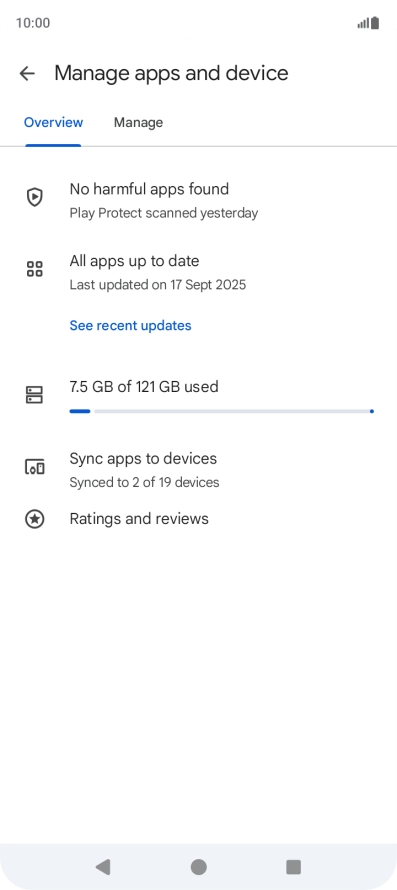Image resolution: width=397 pixels, height=890 pixels.
Task: Switch to the Manage tab
Action: click(138, 123)
